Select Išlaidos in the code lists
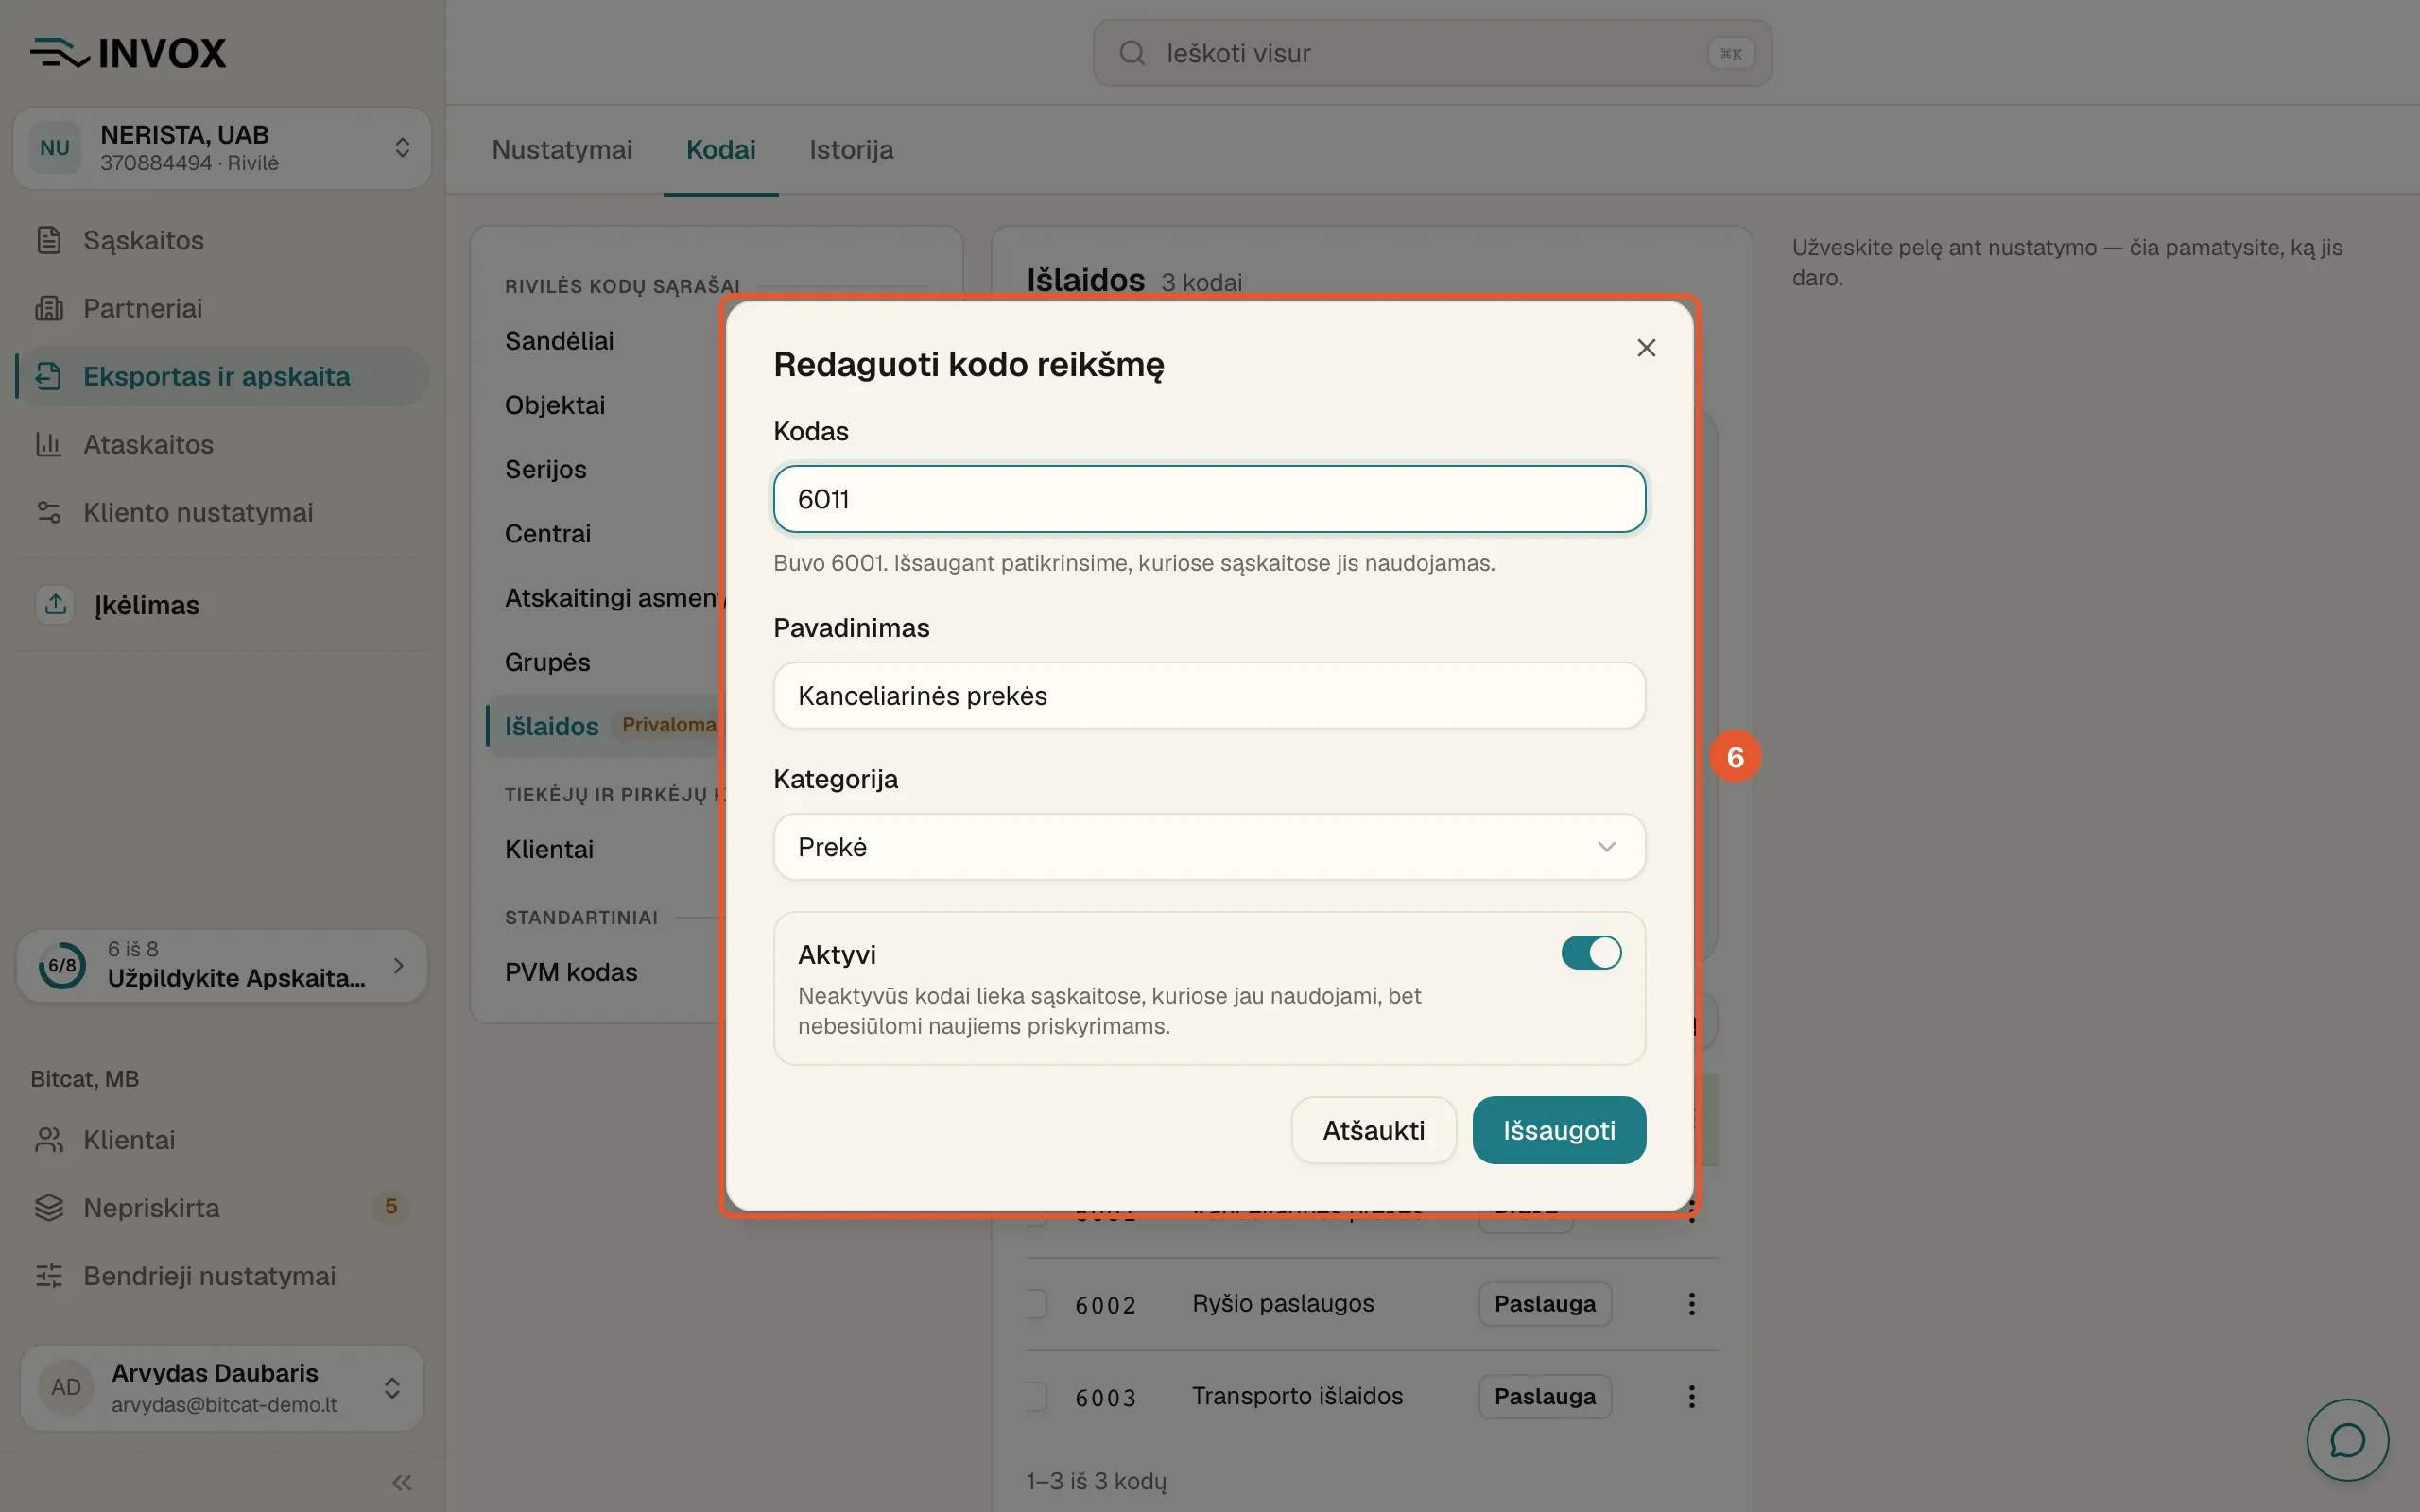 [552, 726]
